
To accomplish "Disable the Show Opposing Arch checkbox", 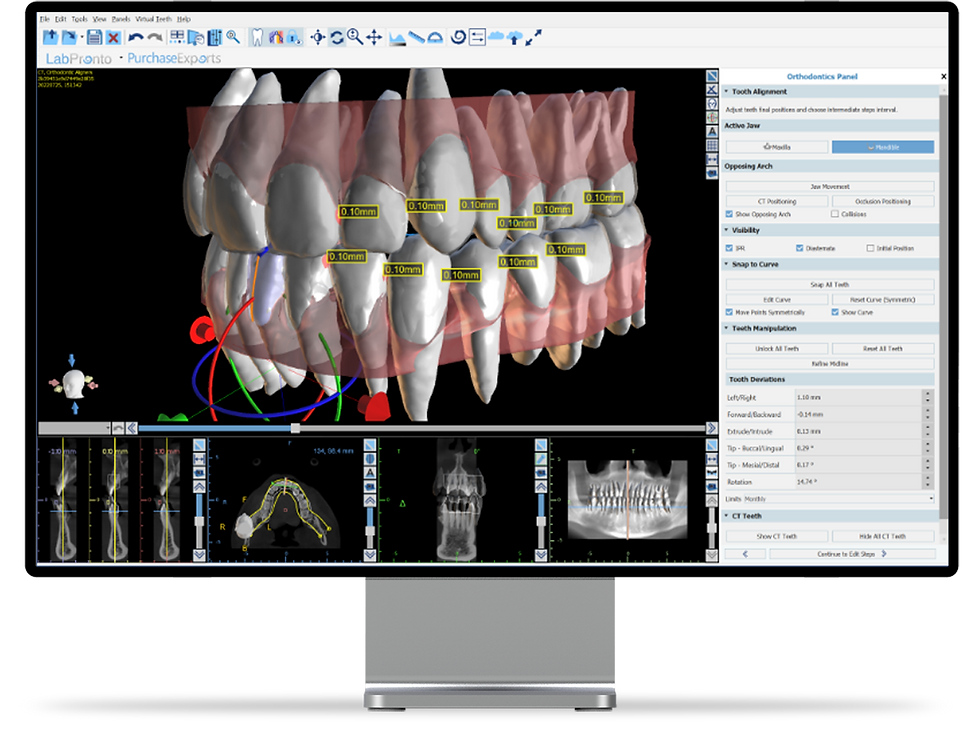I will tap(729, 214).
